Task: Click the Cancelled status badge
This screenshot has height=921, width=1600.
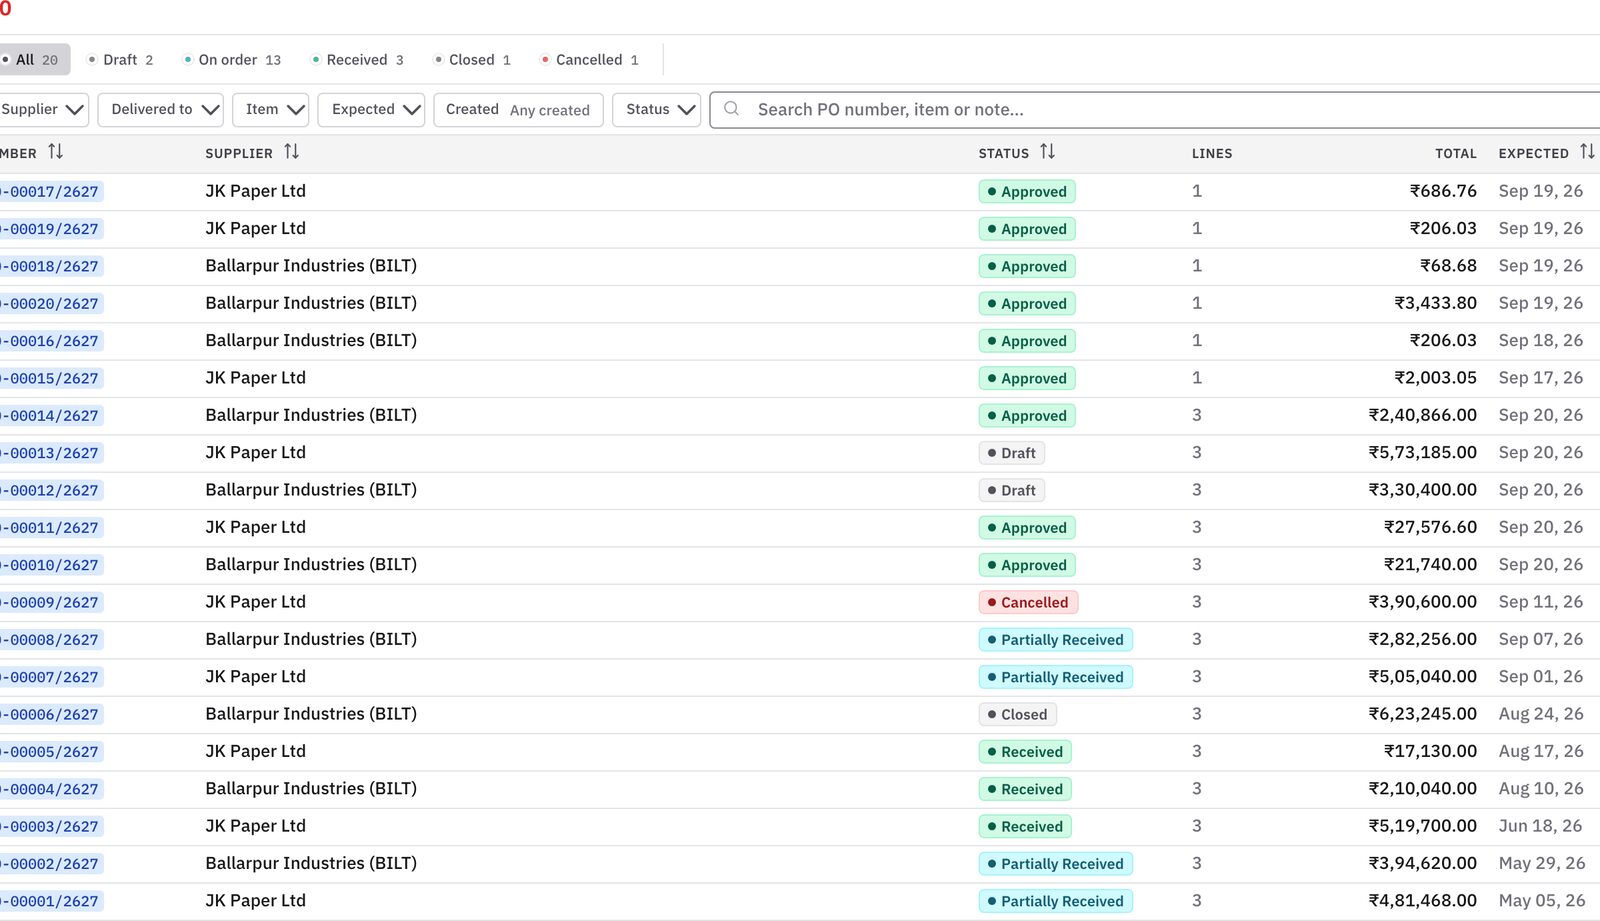Action: (x=1028, y=602)
